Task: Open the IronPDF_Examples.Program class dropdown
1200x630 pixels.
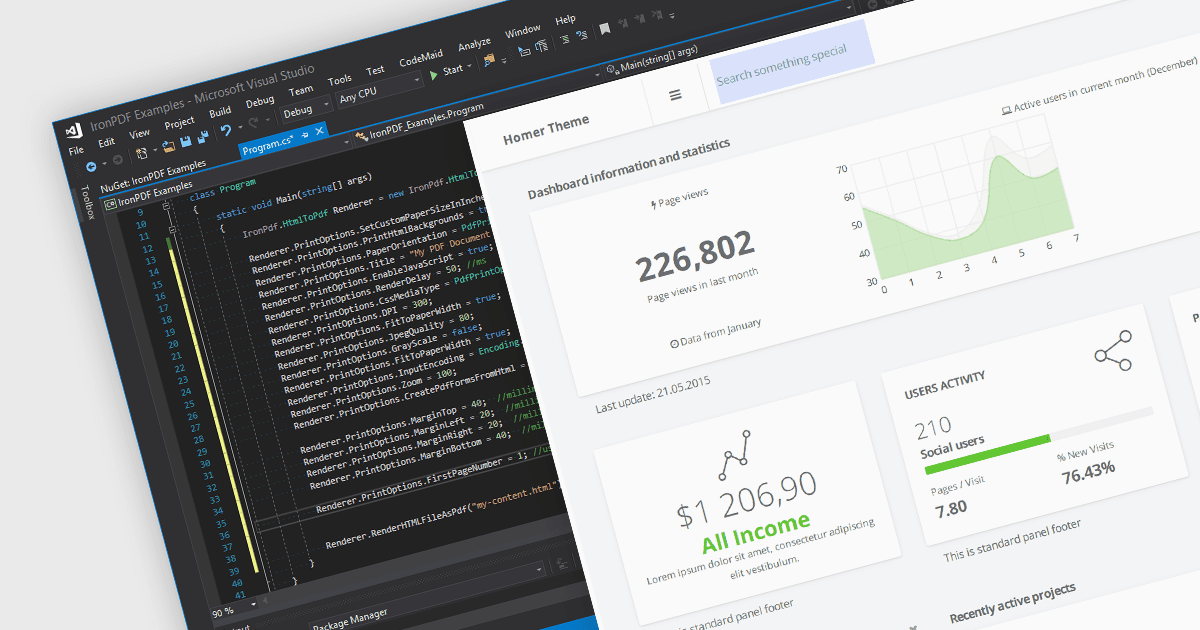Action: point(422,120)
